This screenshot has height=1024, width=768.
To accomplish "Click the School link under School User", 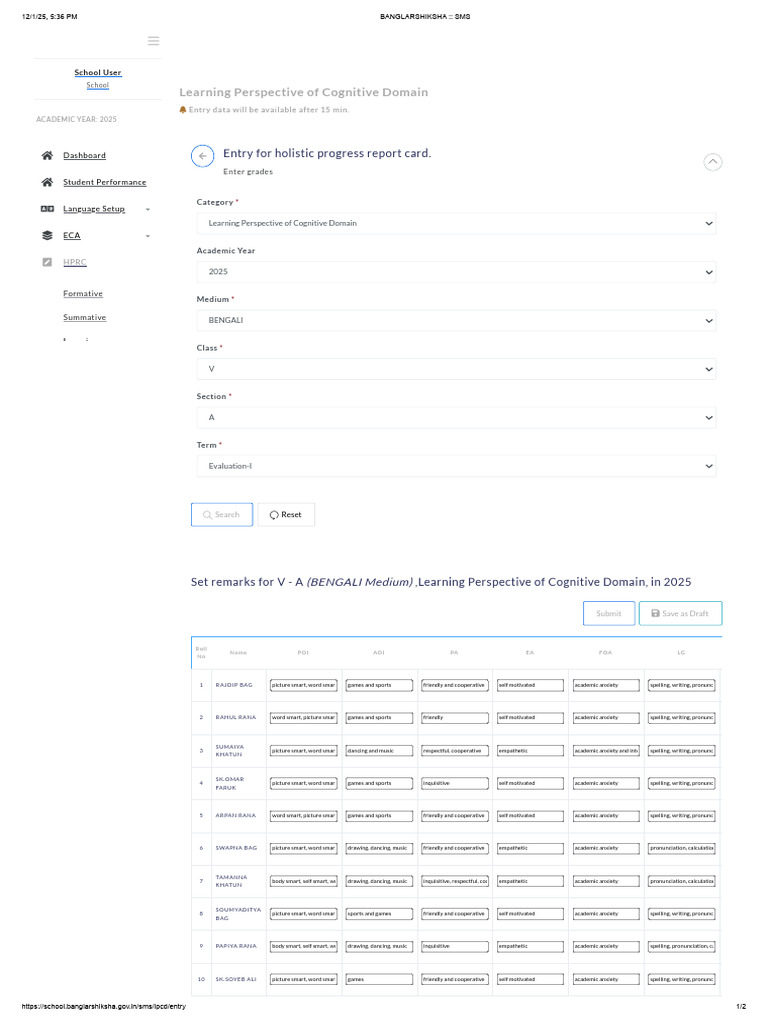I will 98,86.
